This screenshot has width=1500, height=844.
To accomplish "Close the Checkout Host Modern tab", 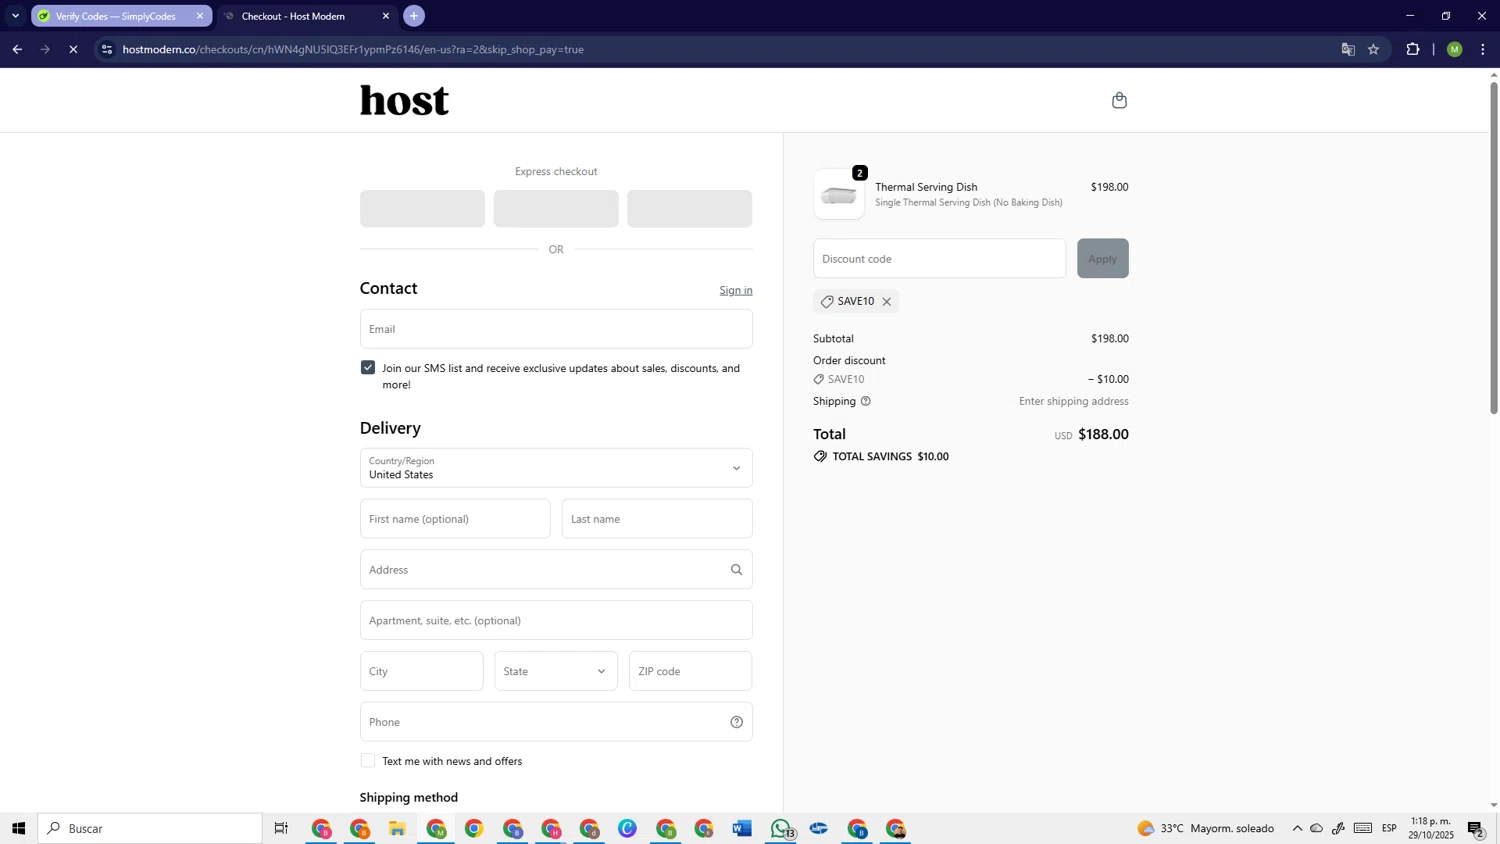I will pos(386,16).
